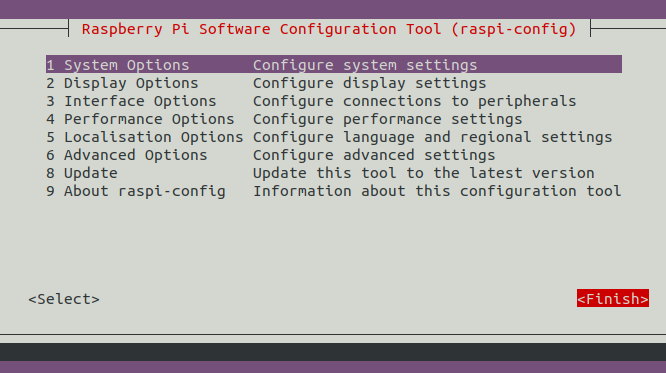Click 'Configure language and regional settings' text
The height and width of the screenshot is (373, 666).
(432, 137)
